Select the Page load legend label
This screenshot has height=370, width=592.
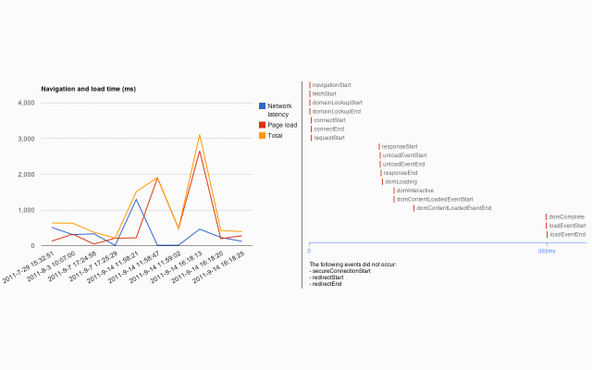click(282, 125)
